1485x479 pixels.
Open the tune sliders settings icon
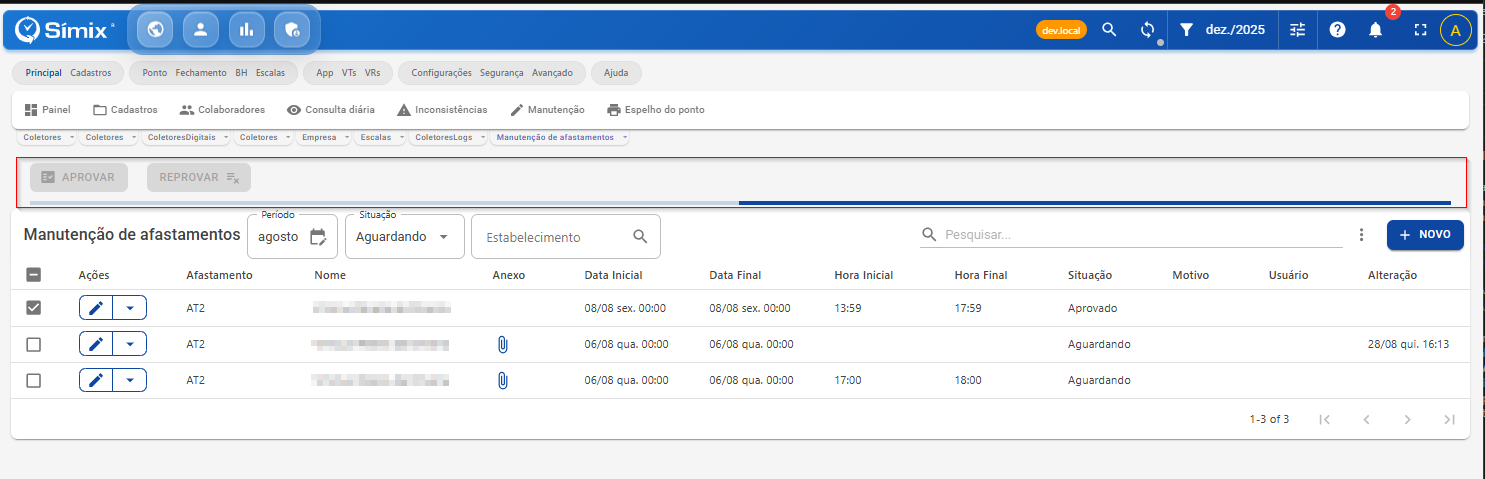coord(1298,30)
